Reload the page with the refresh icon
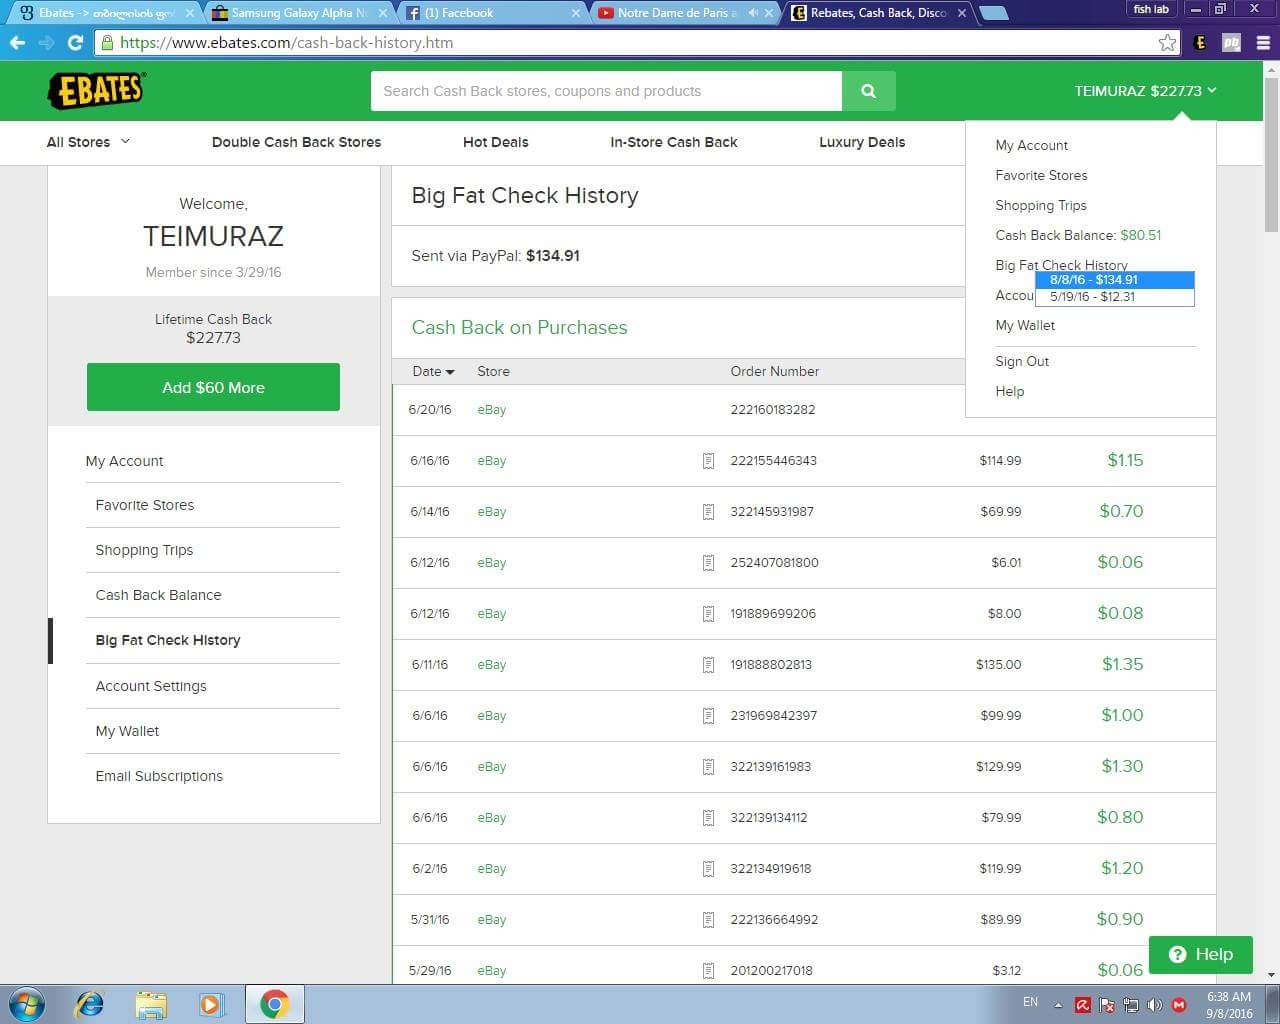This screenshot has width=1280, height=1024. pyautogui.click(x=75, y=43)
